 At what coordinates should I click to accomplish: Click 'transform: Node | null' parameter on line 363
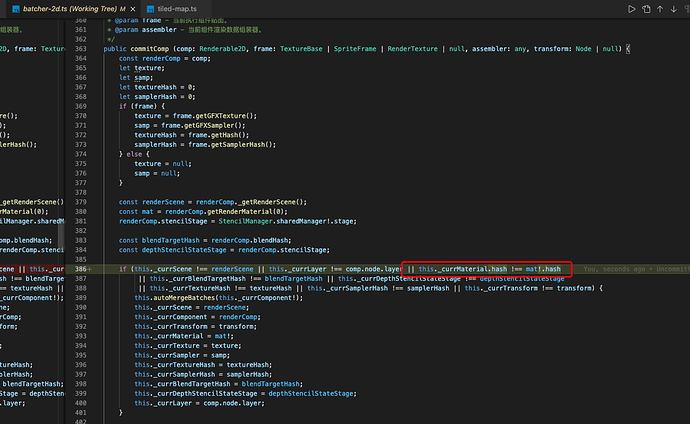(x=577, y=49)
